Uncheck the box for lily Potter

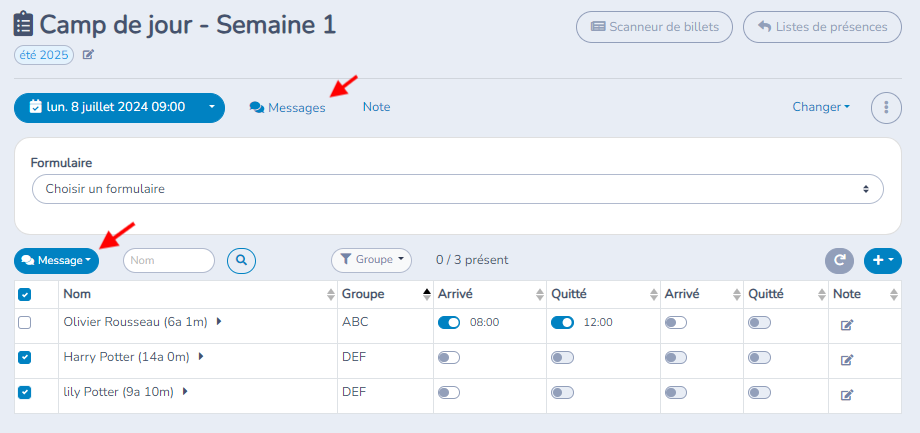(24, 393)
